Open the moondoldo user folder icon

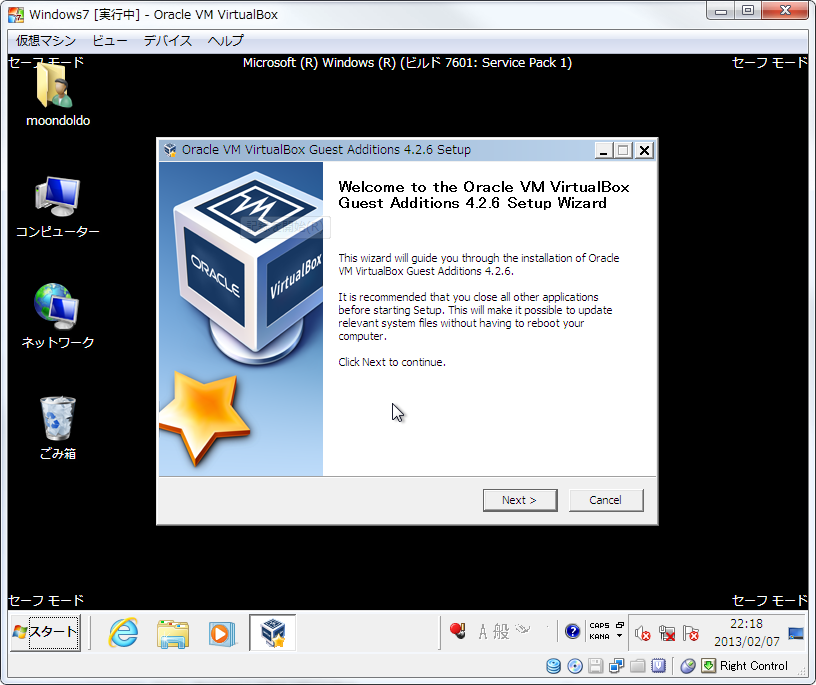tap(57, 92)
